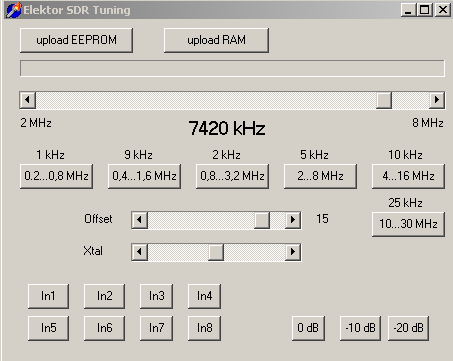Click the Xtal slider thumb
Image resolution: width=453 pixels, height=361 pixels.
point(216,252)
